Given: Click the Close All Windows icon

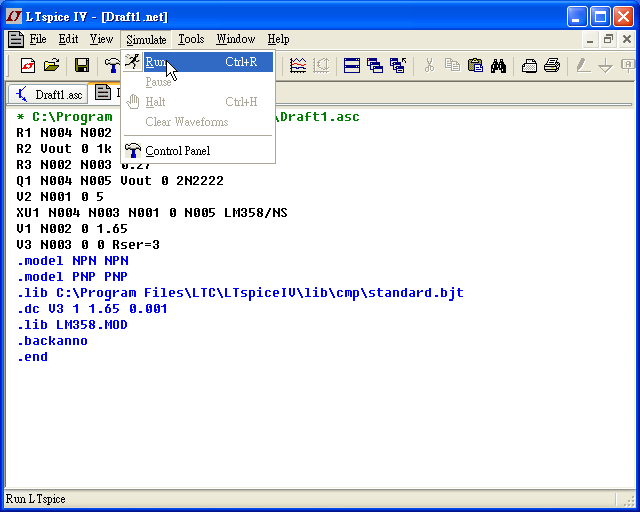Looking at the screenshot, I should point(398,65).
